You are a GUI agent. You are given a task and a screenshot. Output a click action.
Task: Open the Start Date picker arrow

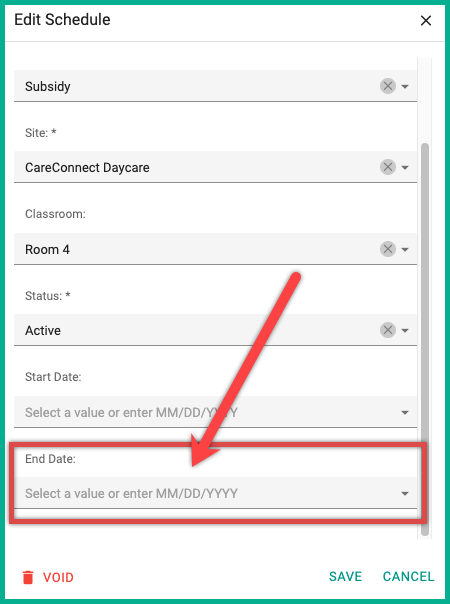click(405, 413)
